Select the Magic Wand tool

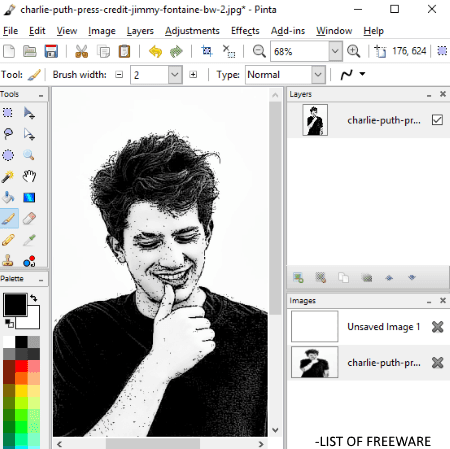click(x=8, y=176)
